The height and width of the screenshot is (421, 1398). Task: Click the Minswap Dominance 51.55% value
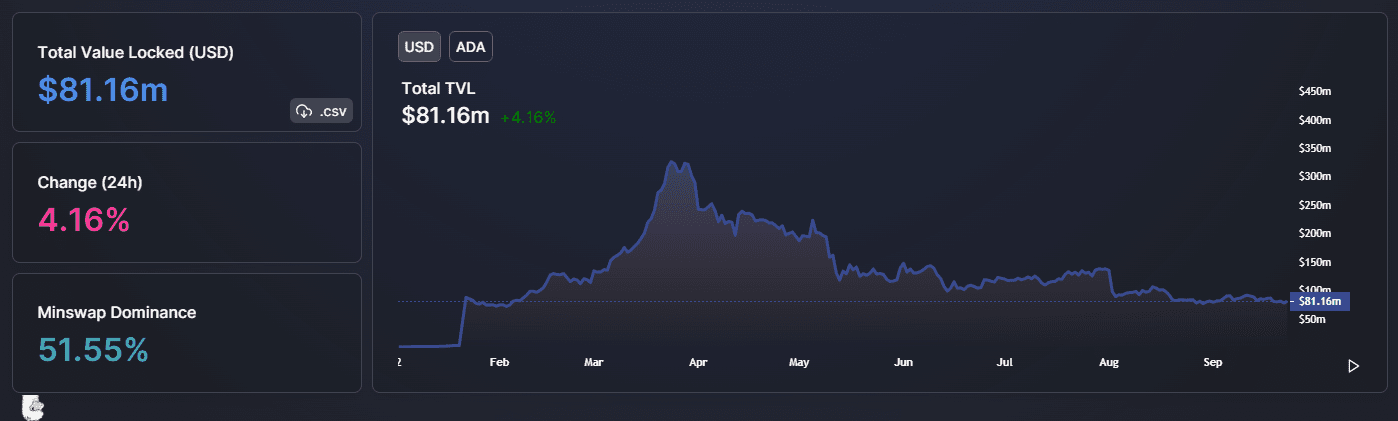[93, 350]
